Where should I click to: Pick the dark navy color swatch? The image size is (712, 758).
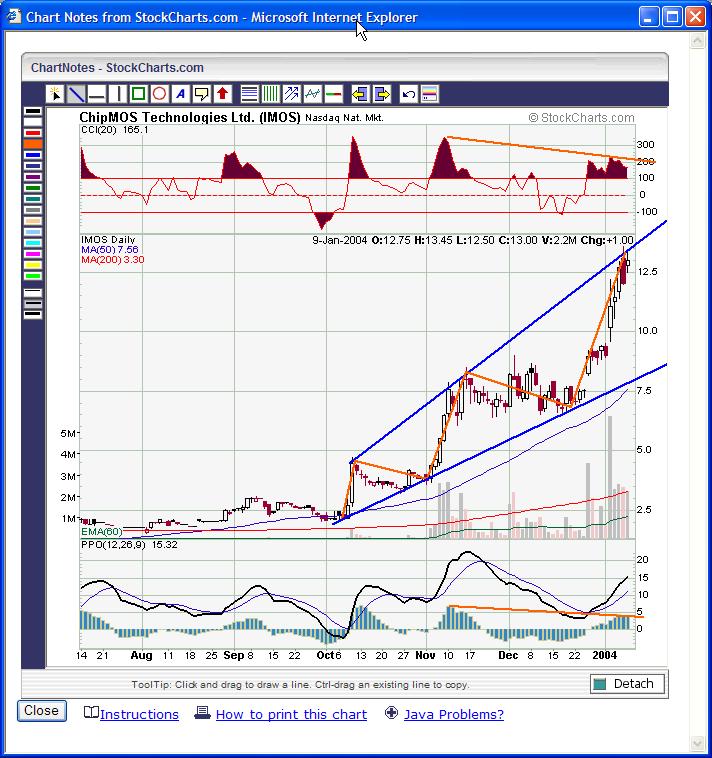tap(33, 166)
